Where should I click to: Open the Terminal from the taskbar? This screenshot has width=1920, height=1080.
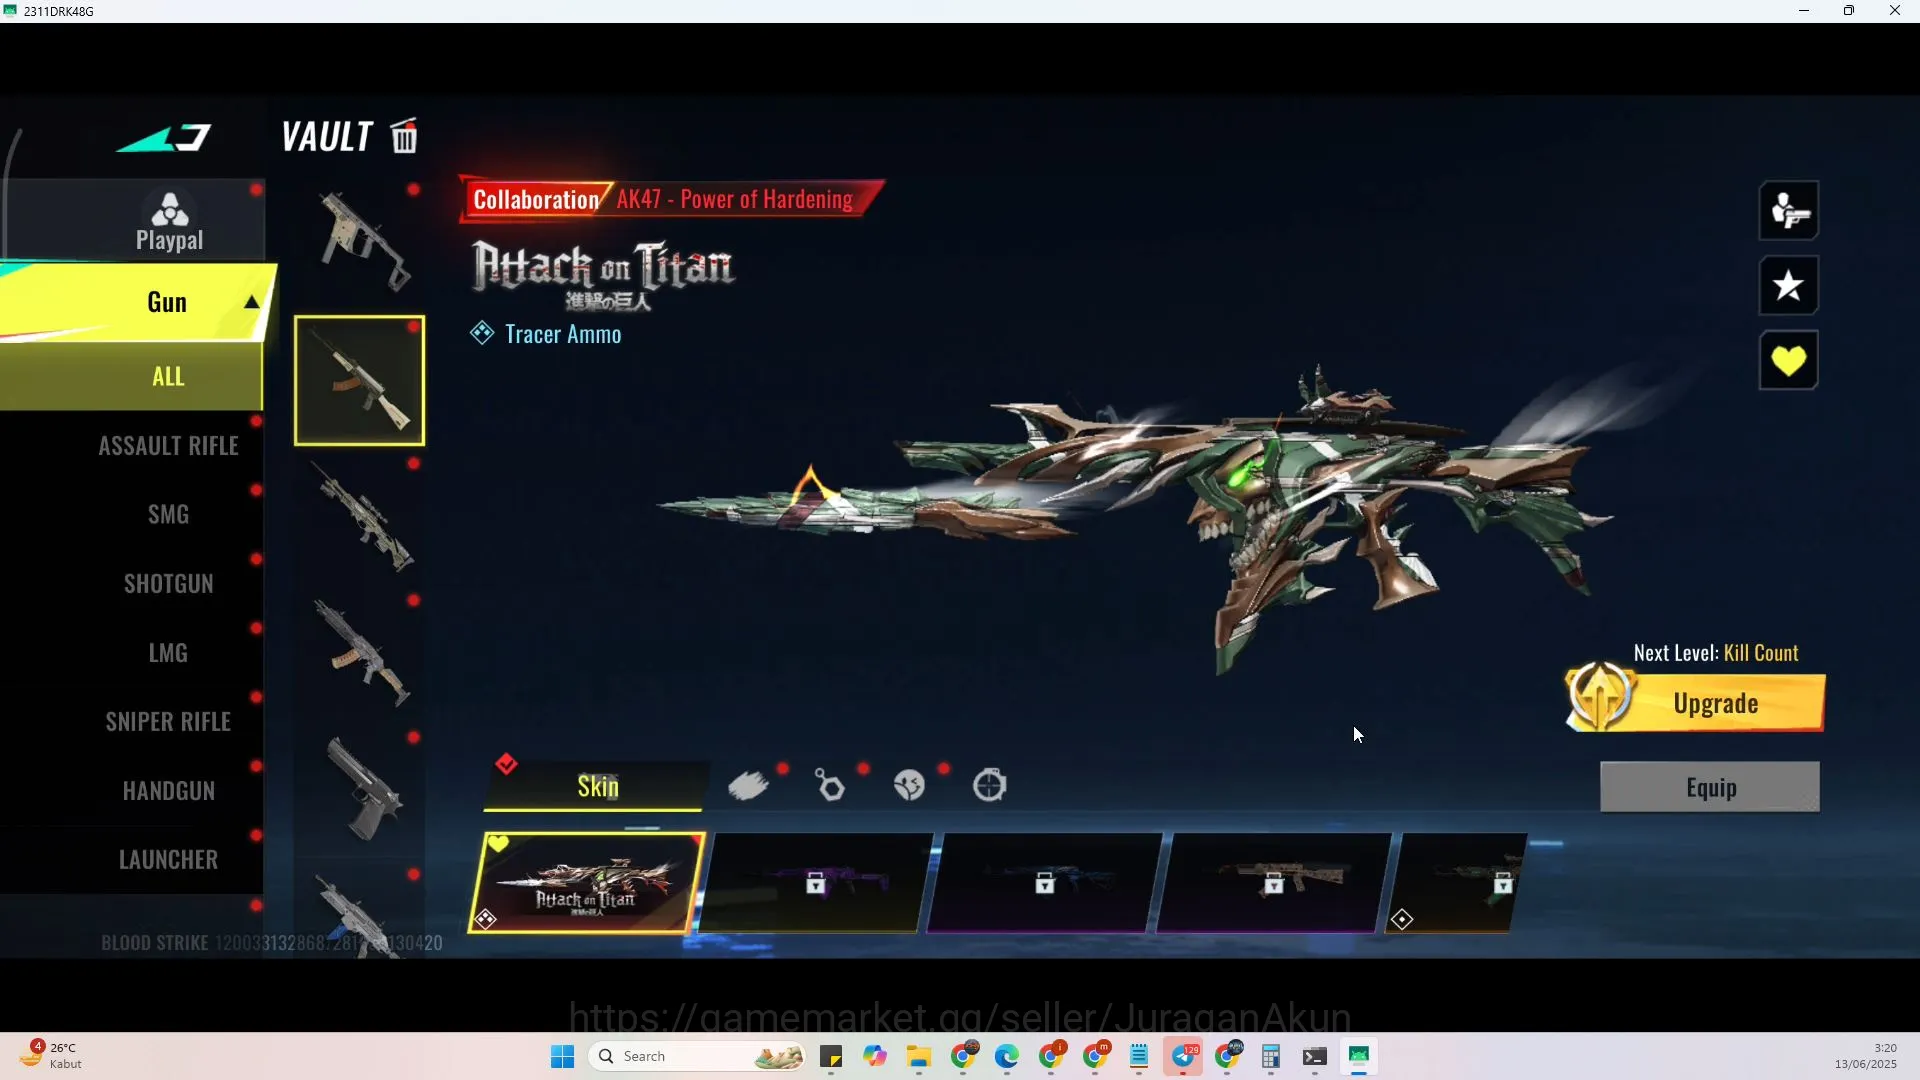click(1315, 1056)
